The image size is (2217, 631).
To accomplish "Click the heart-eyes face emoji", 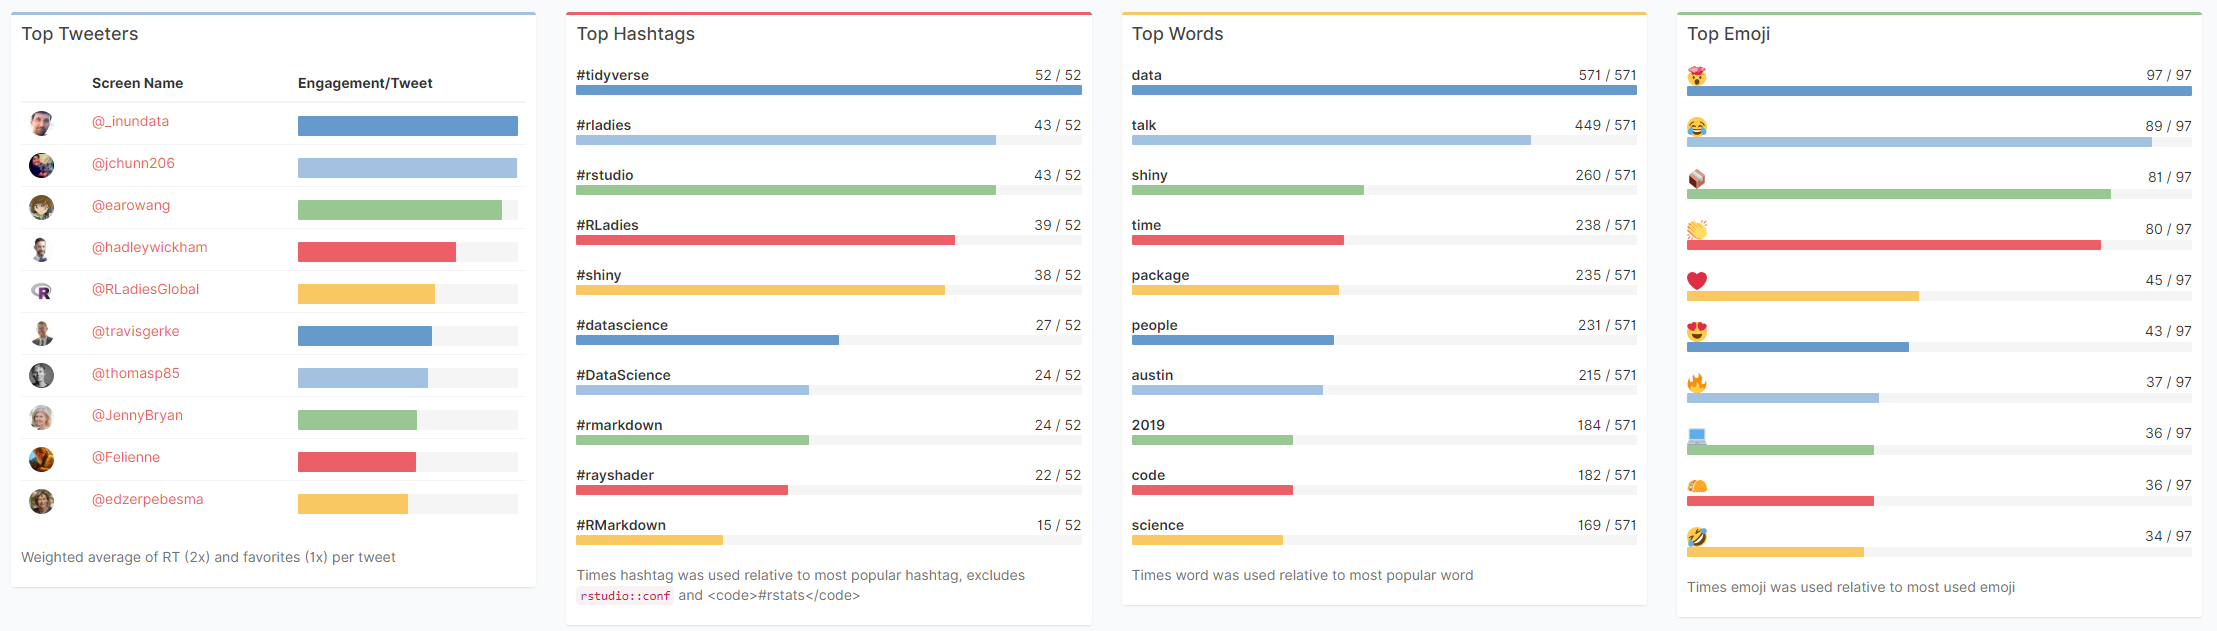I will point(1696,332).
